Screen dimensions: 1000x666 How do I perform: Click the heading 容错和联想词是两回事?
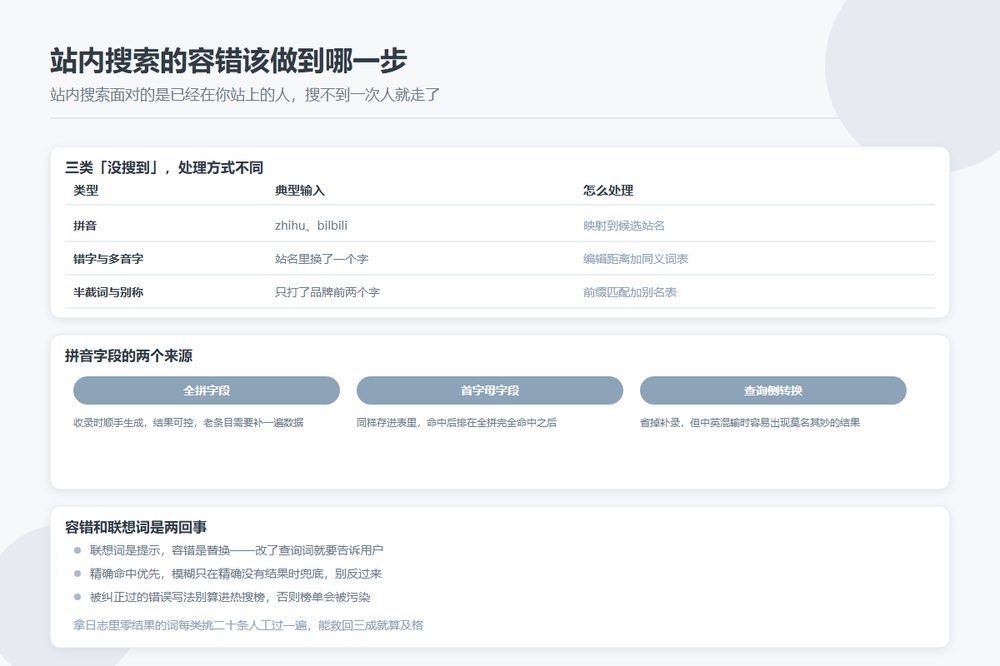136,527
